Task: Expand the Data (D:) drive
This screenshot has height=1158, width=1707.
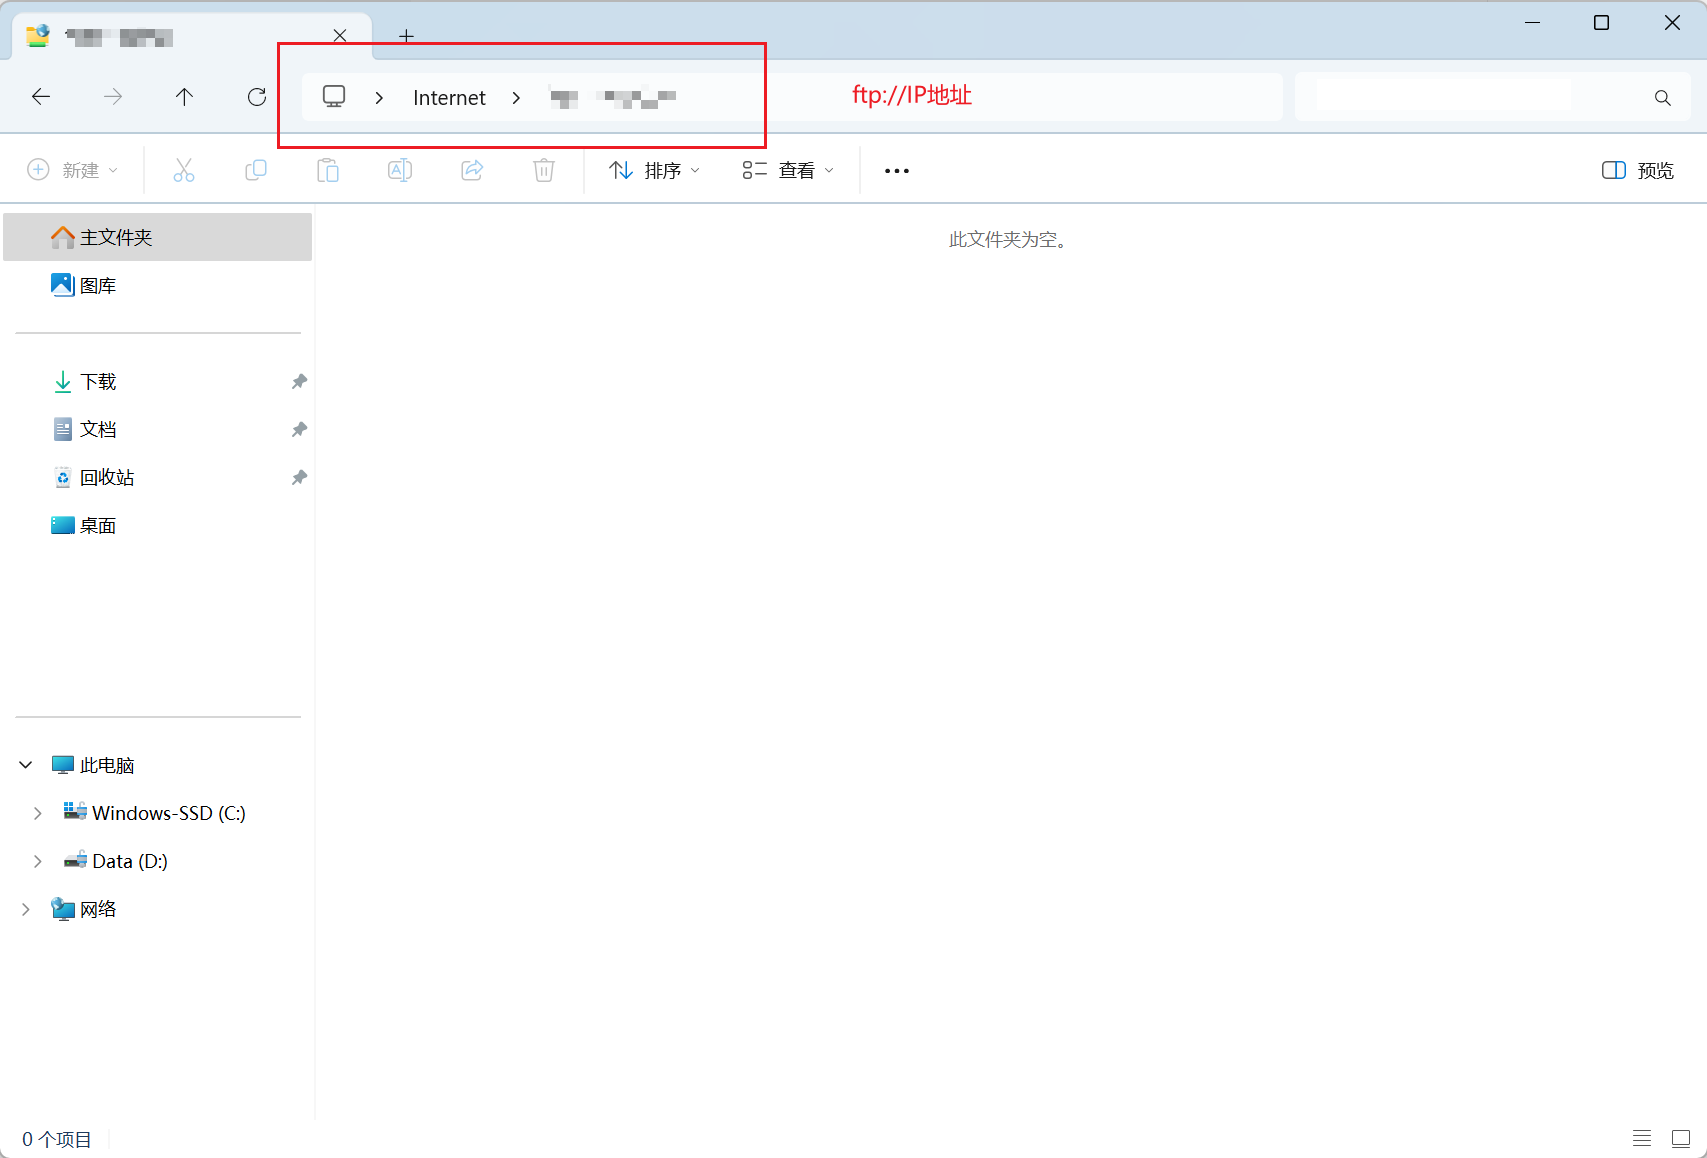Action: [38, 861]
